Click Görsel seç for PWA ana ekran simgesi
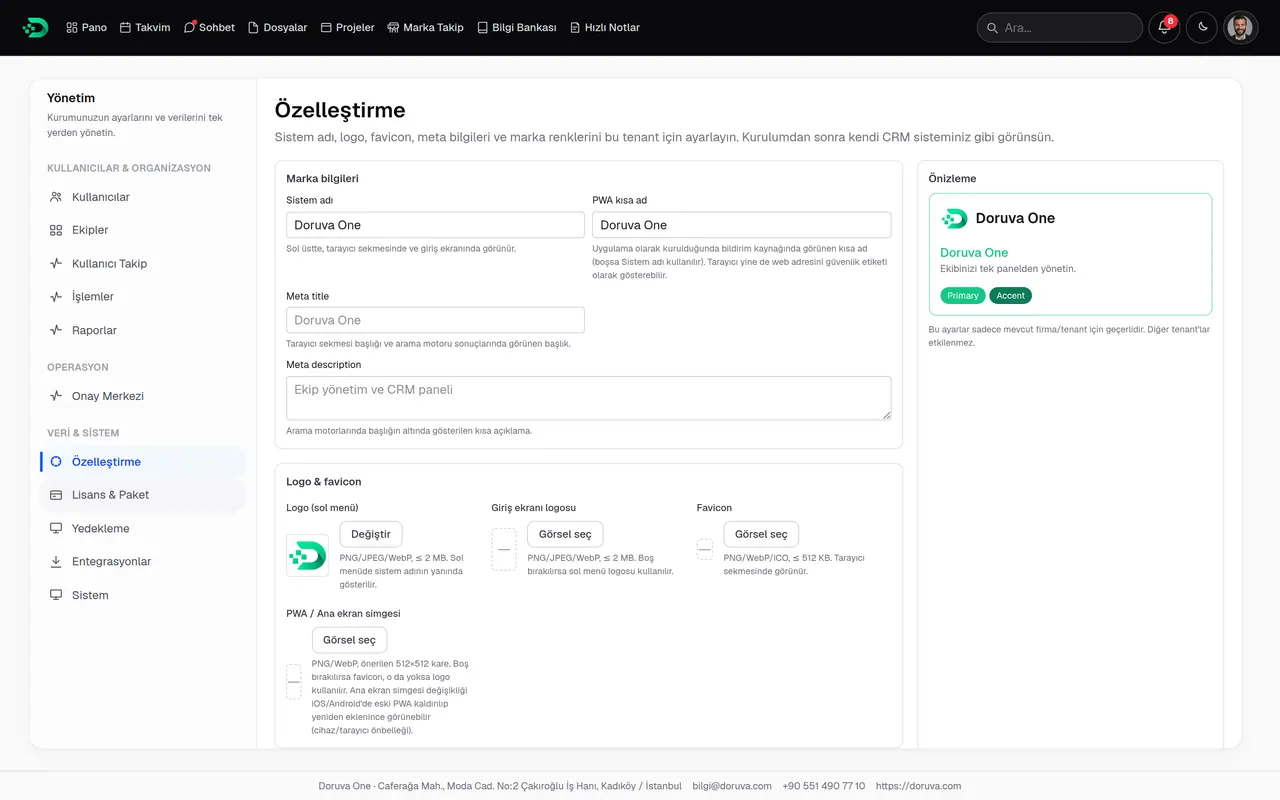Viewport: 1280px width, 800px height. tap(349, 640)
